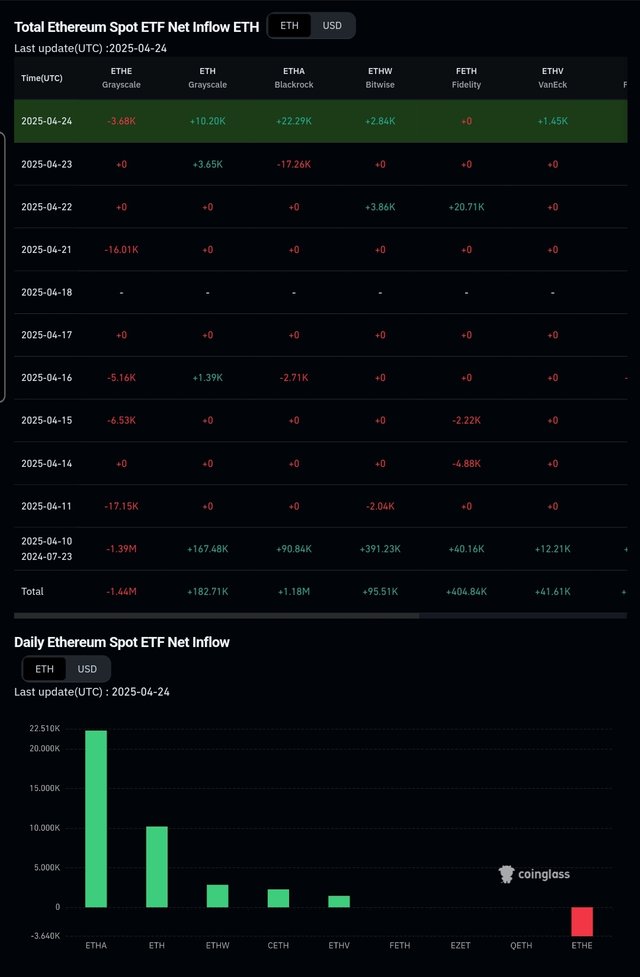Image resolution: width=640 pixels, height=977 pixels.
Task: Switch the table unit to USD
Action: coord(332,26)
